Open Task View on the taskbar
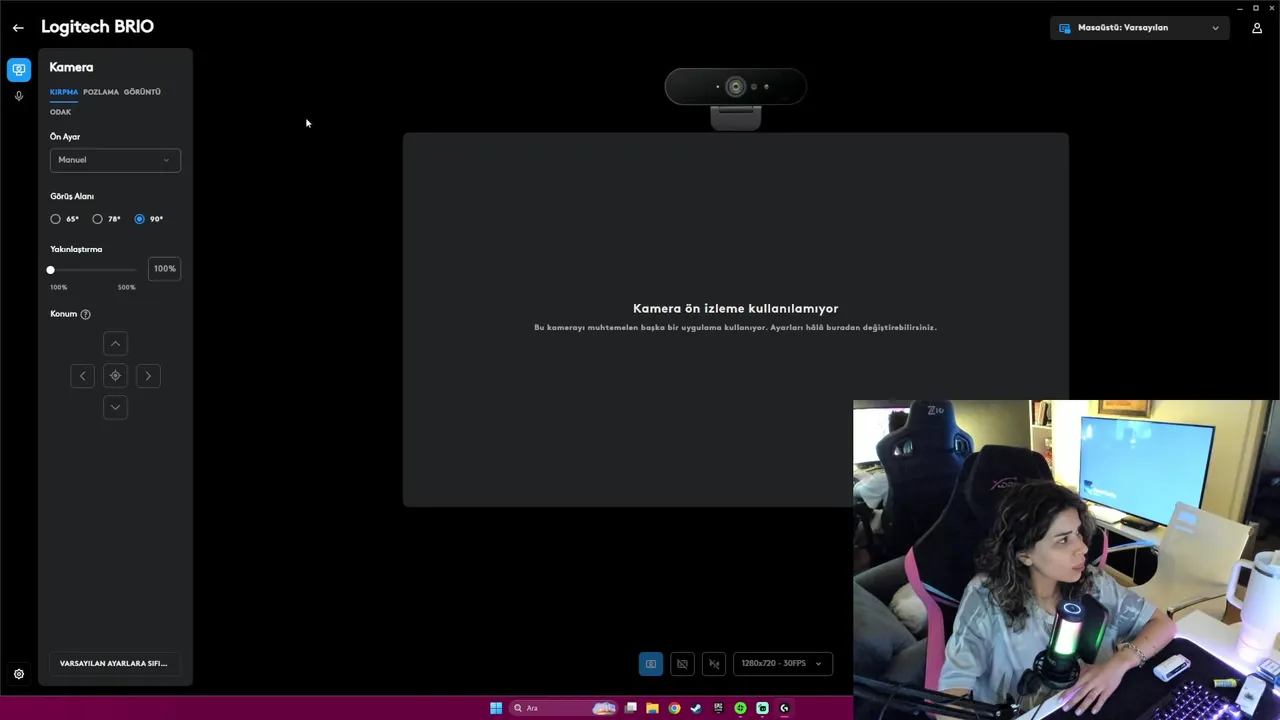Screen dimensions: 1280x720 coord(631,708)
